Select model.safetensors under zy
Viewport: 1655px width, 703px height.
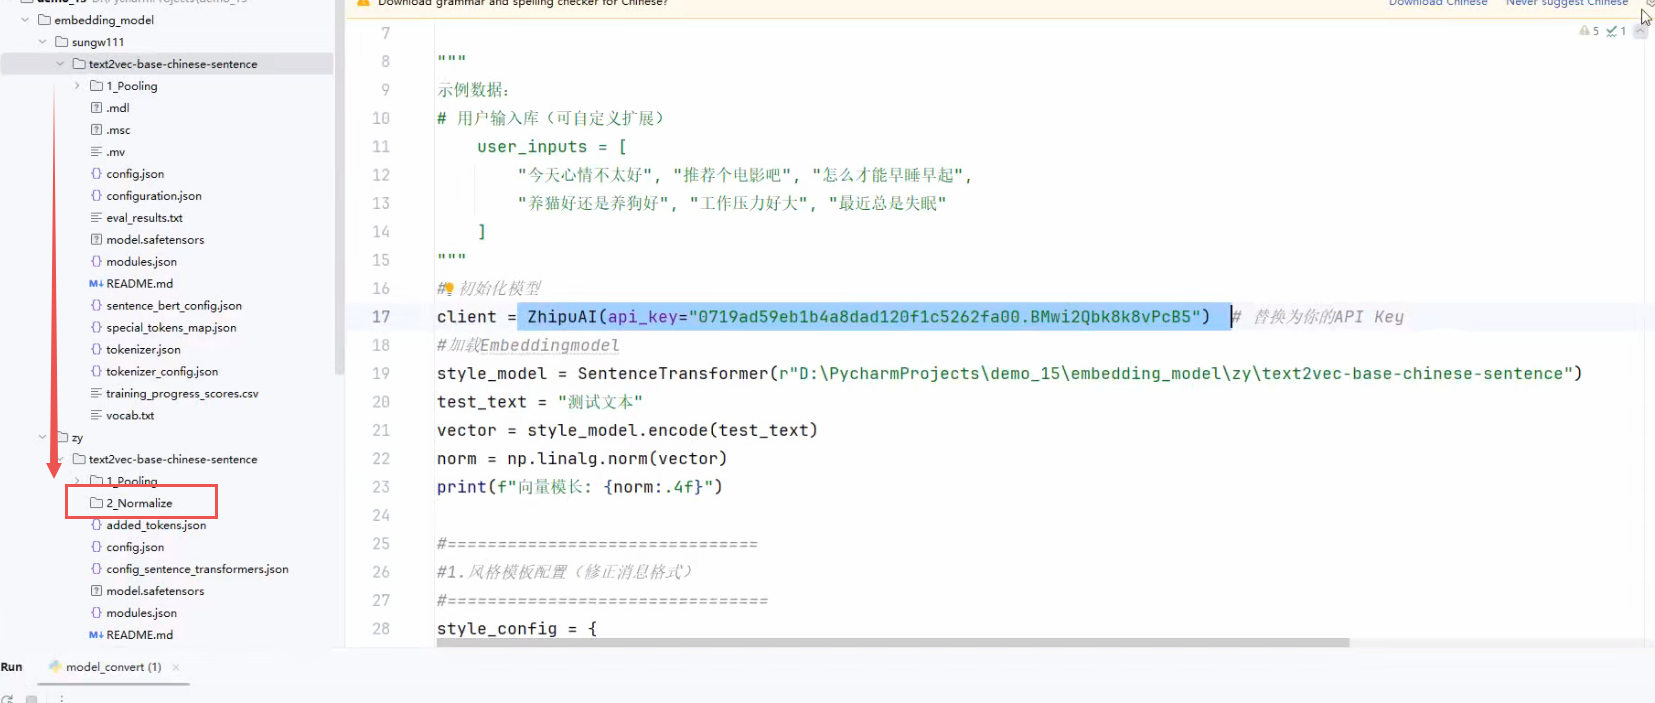[x=155, y=591]
